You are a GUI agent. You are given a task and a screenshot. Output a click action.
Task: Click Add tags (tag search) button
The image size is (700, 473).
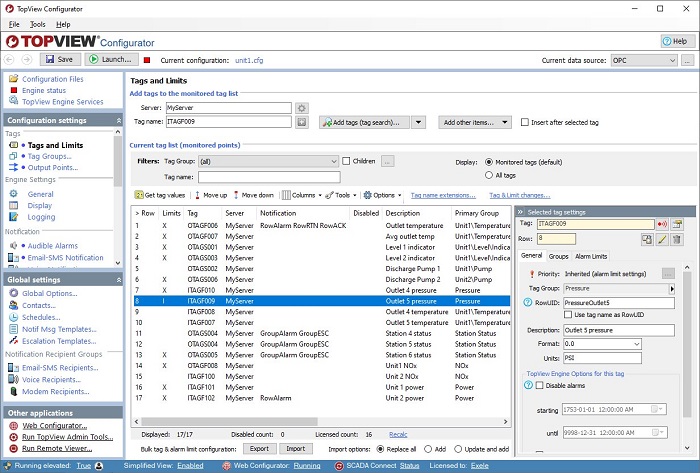[364, 122]
